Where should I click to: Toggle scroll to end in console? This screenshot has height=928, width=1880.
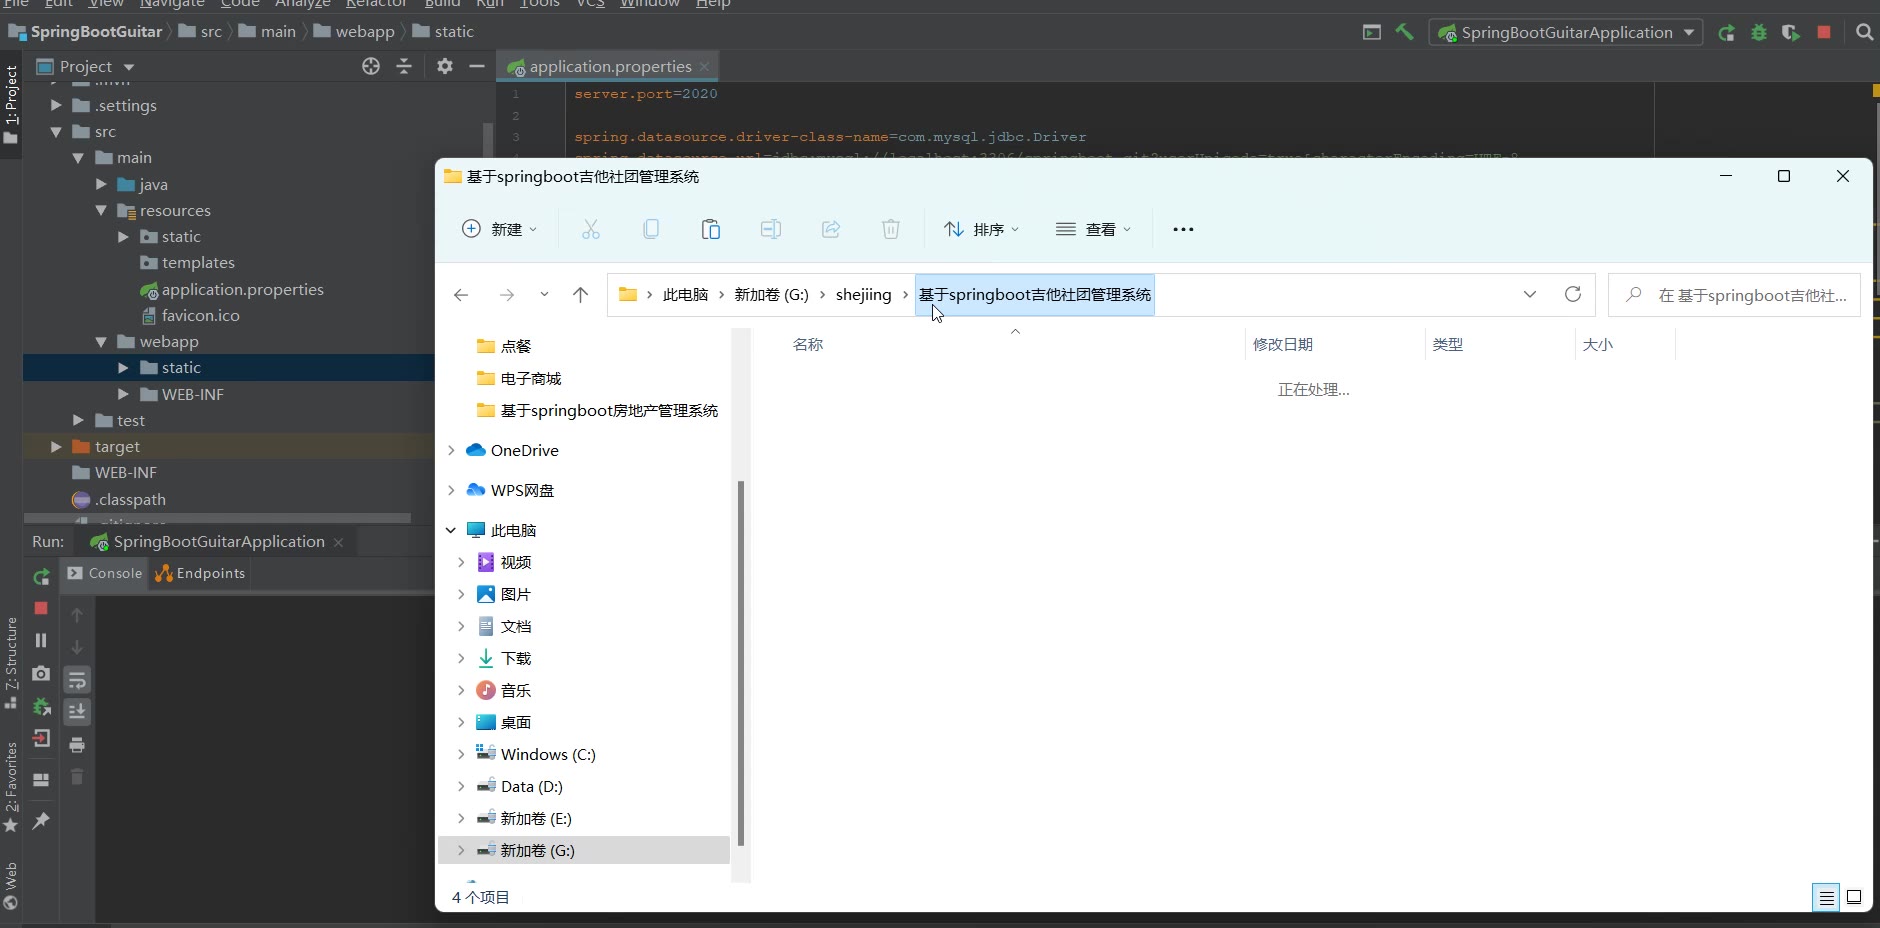77,712
